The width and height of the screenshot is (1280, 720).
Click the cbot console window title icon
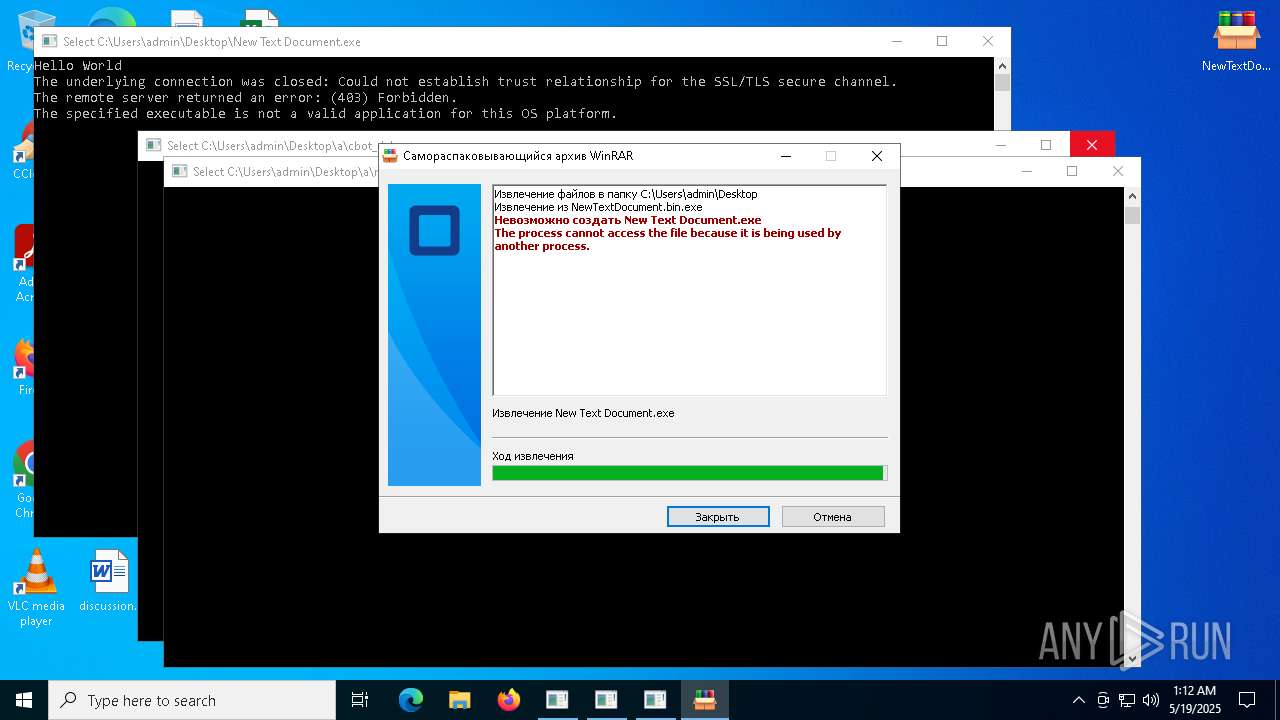pyautogui.click(x=153, y=146)
